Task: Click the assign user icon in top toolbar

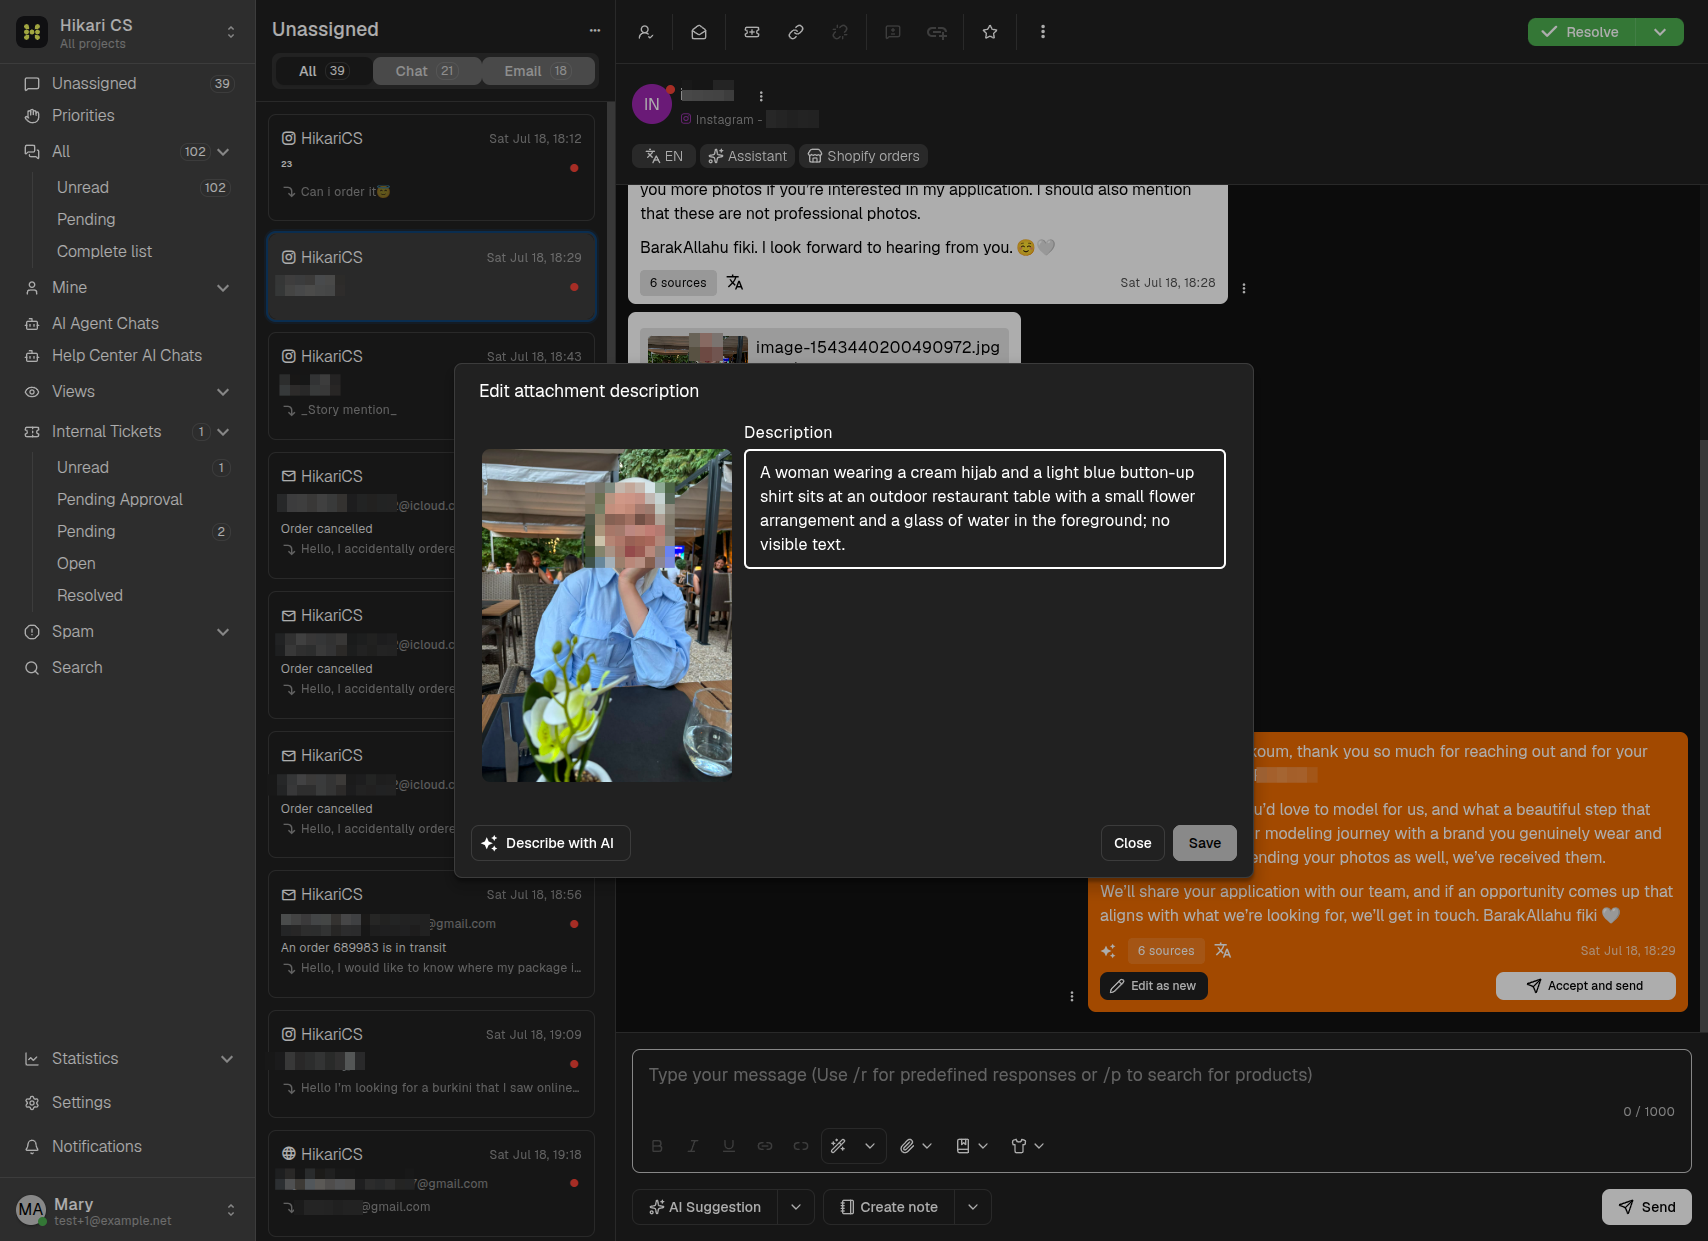Action: point(646,32)
